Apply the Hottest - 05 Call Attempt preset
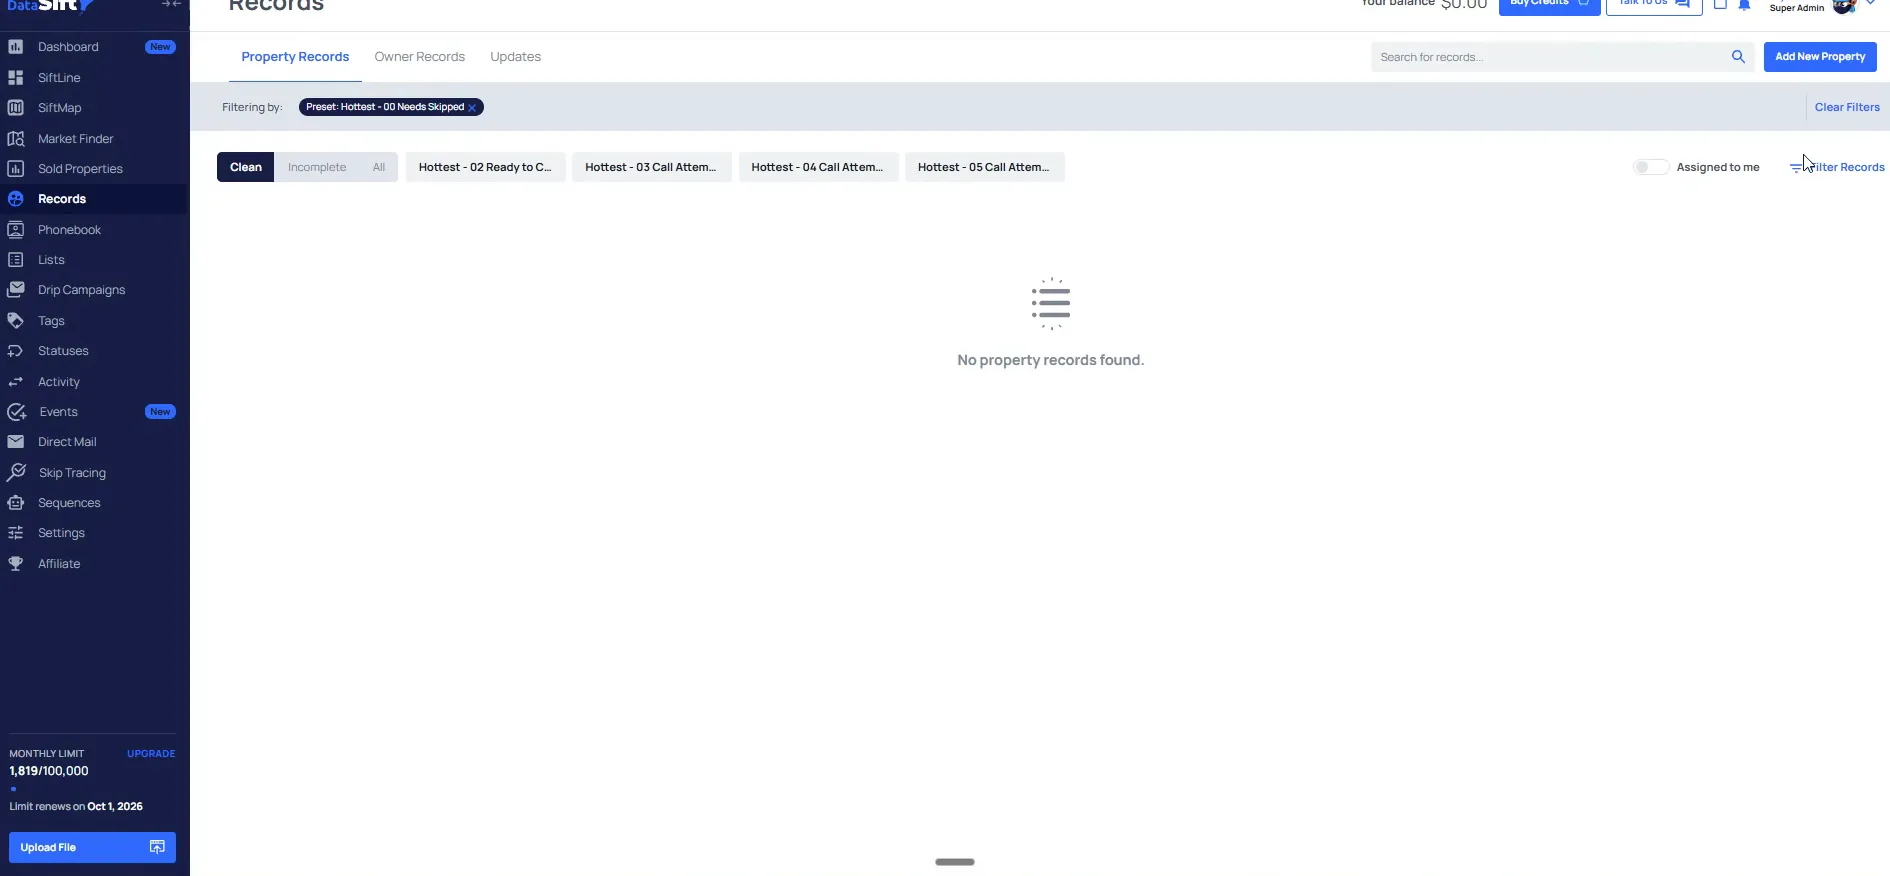The image size is (1890, 876). coord(984,167)
